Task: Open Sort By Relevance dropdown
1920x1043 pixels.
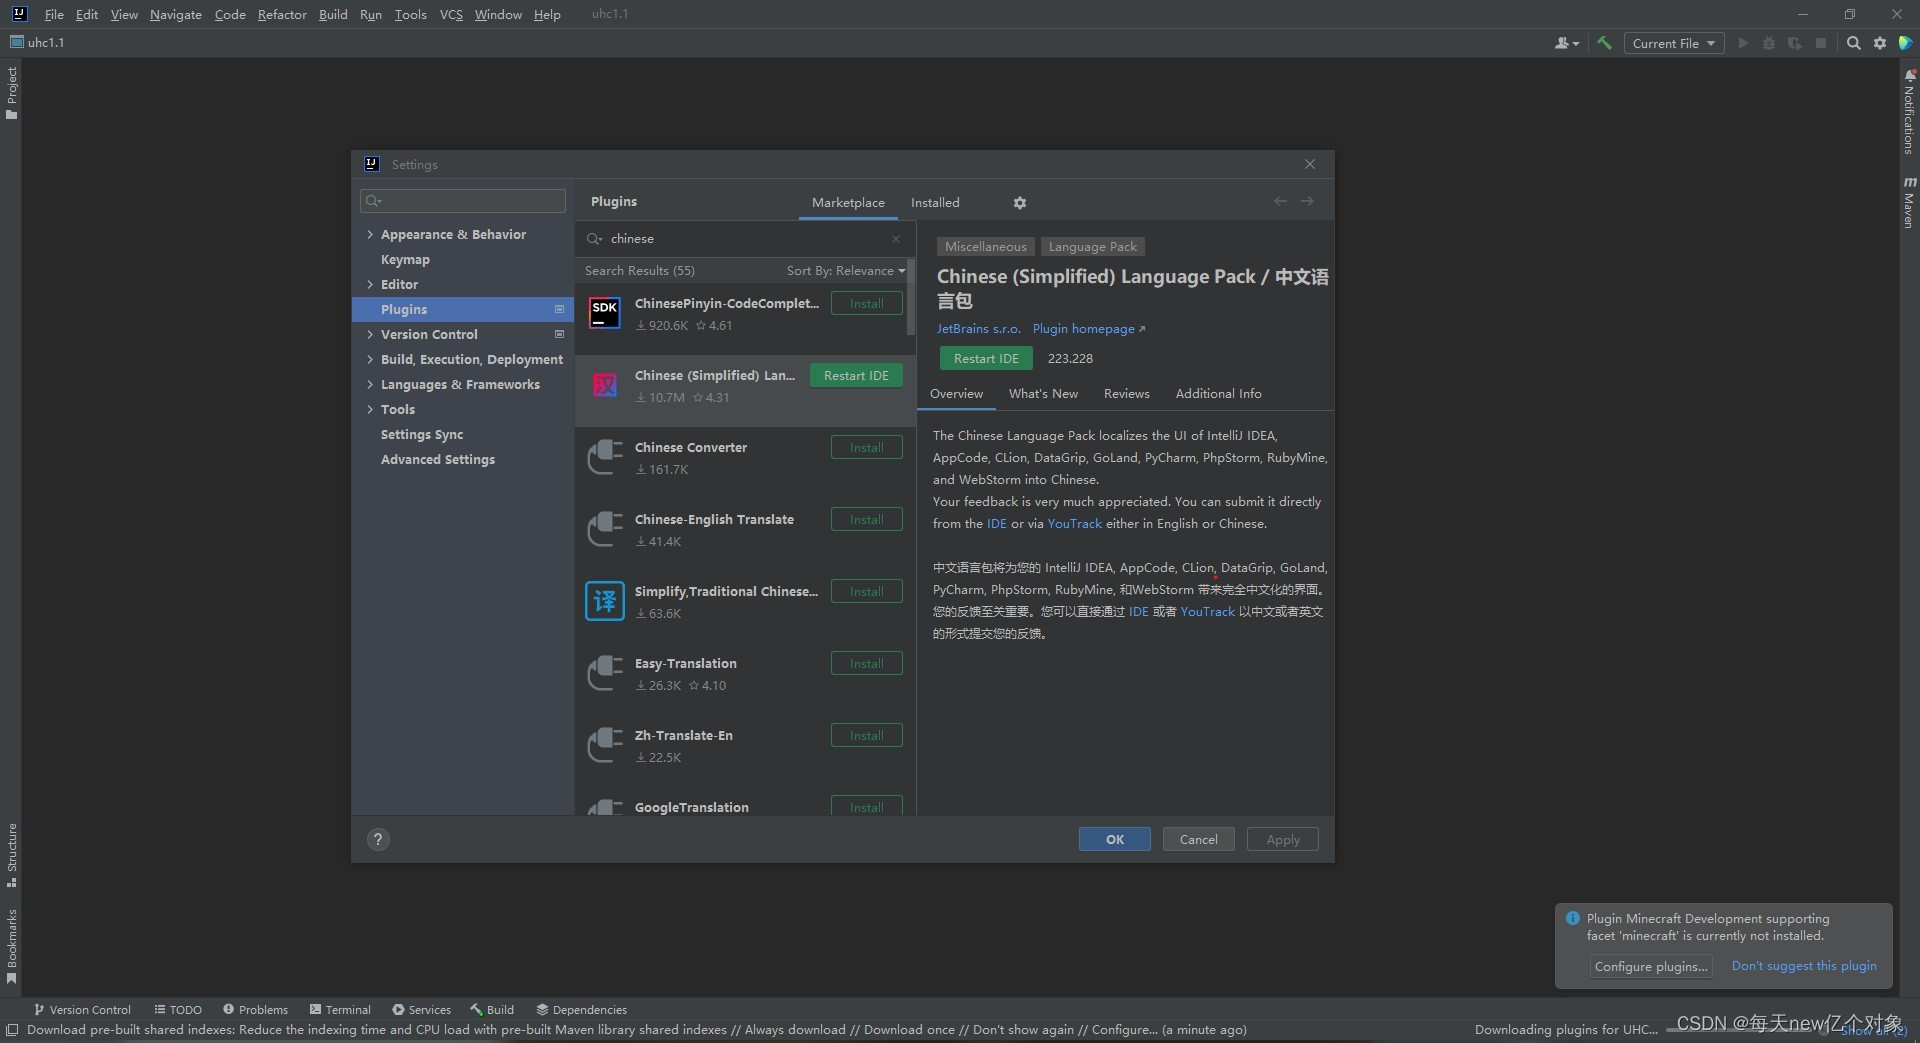Action: click(845, 271)
